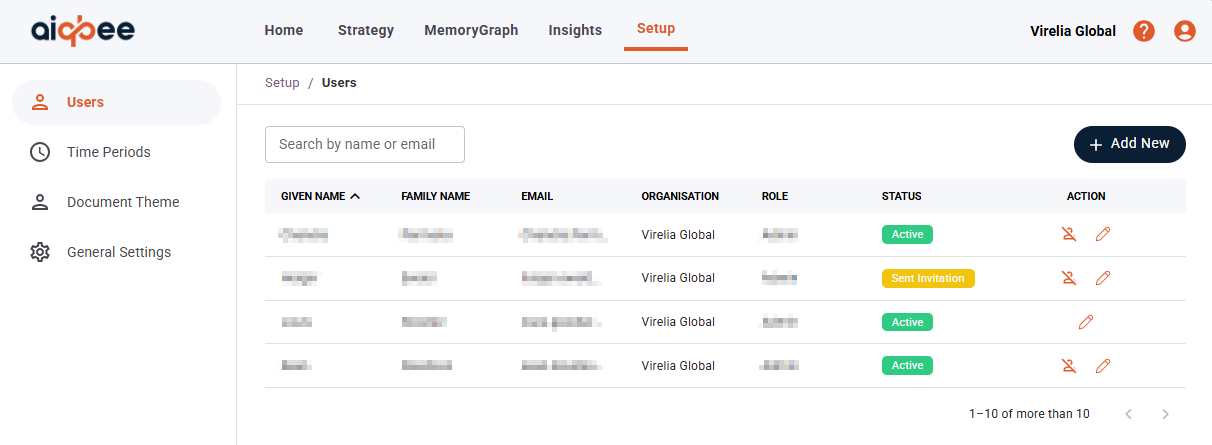Open the MemoryGraph tab
The width and height of the screenshot is (1212, 445).
click(x=471, y=30)
